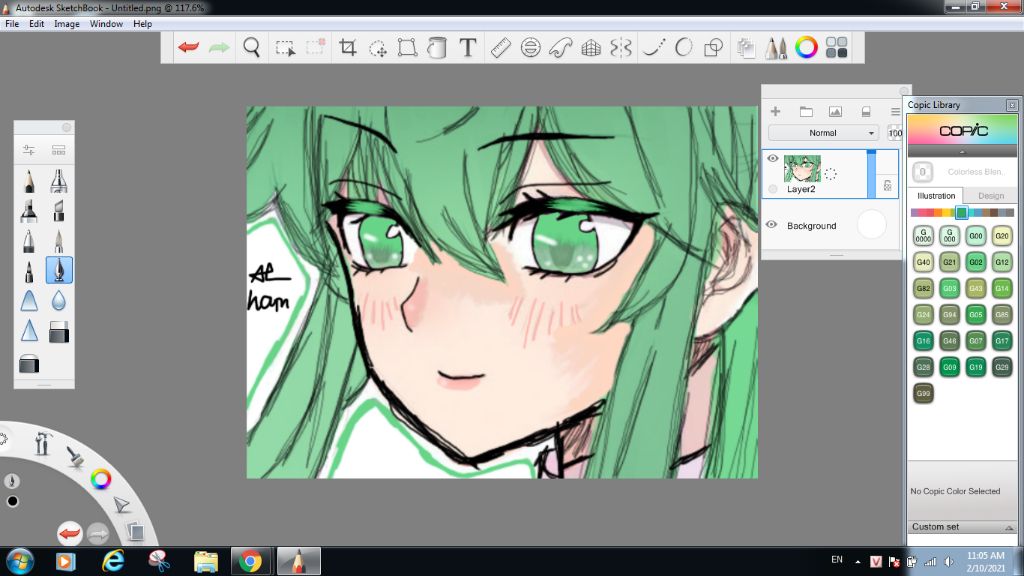This screenshot has width=1024, height=576.
Task: Click the Background layer white color circle
Action: [x=871, y=225]
